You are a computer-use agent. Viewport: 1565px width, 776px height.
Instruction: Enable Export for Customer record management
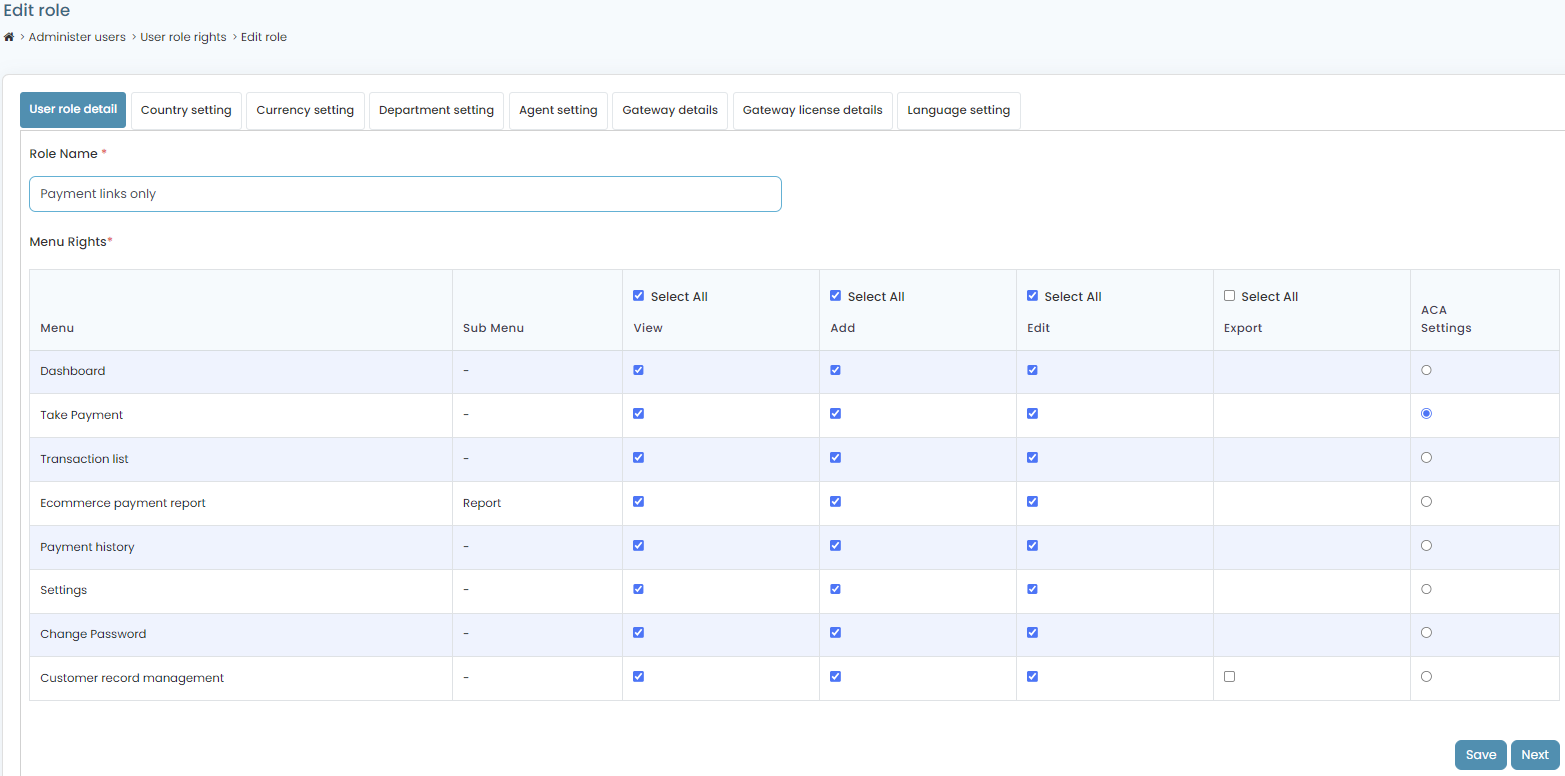(x=1229, y=676)
